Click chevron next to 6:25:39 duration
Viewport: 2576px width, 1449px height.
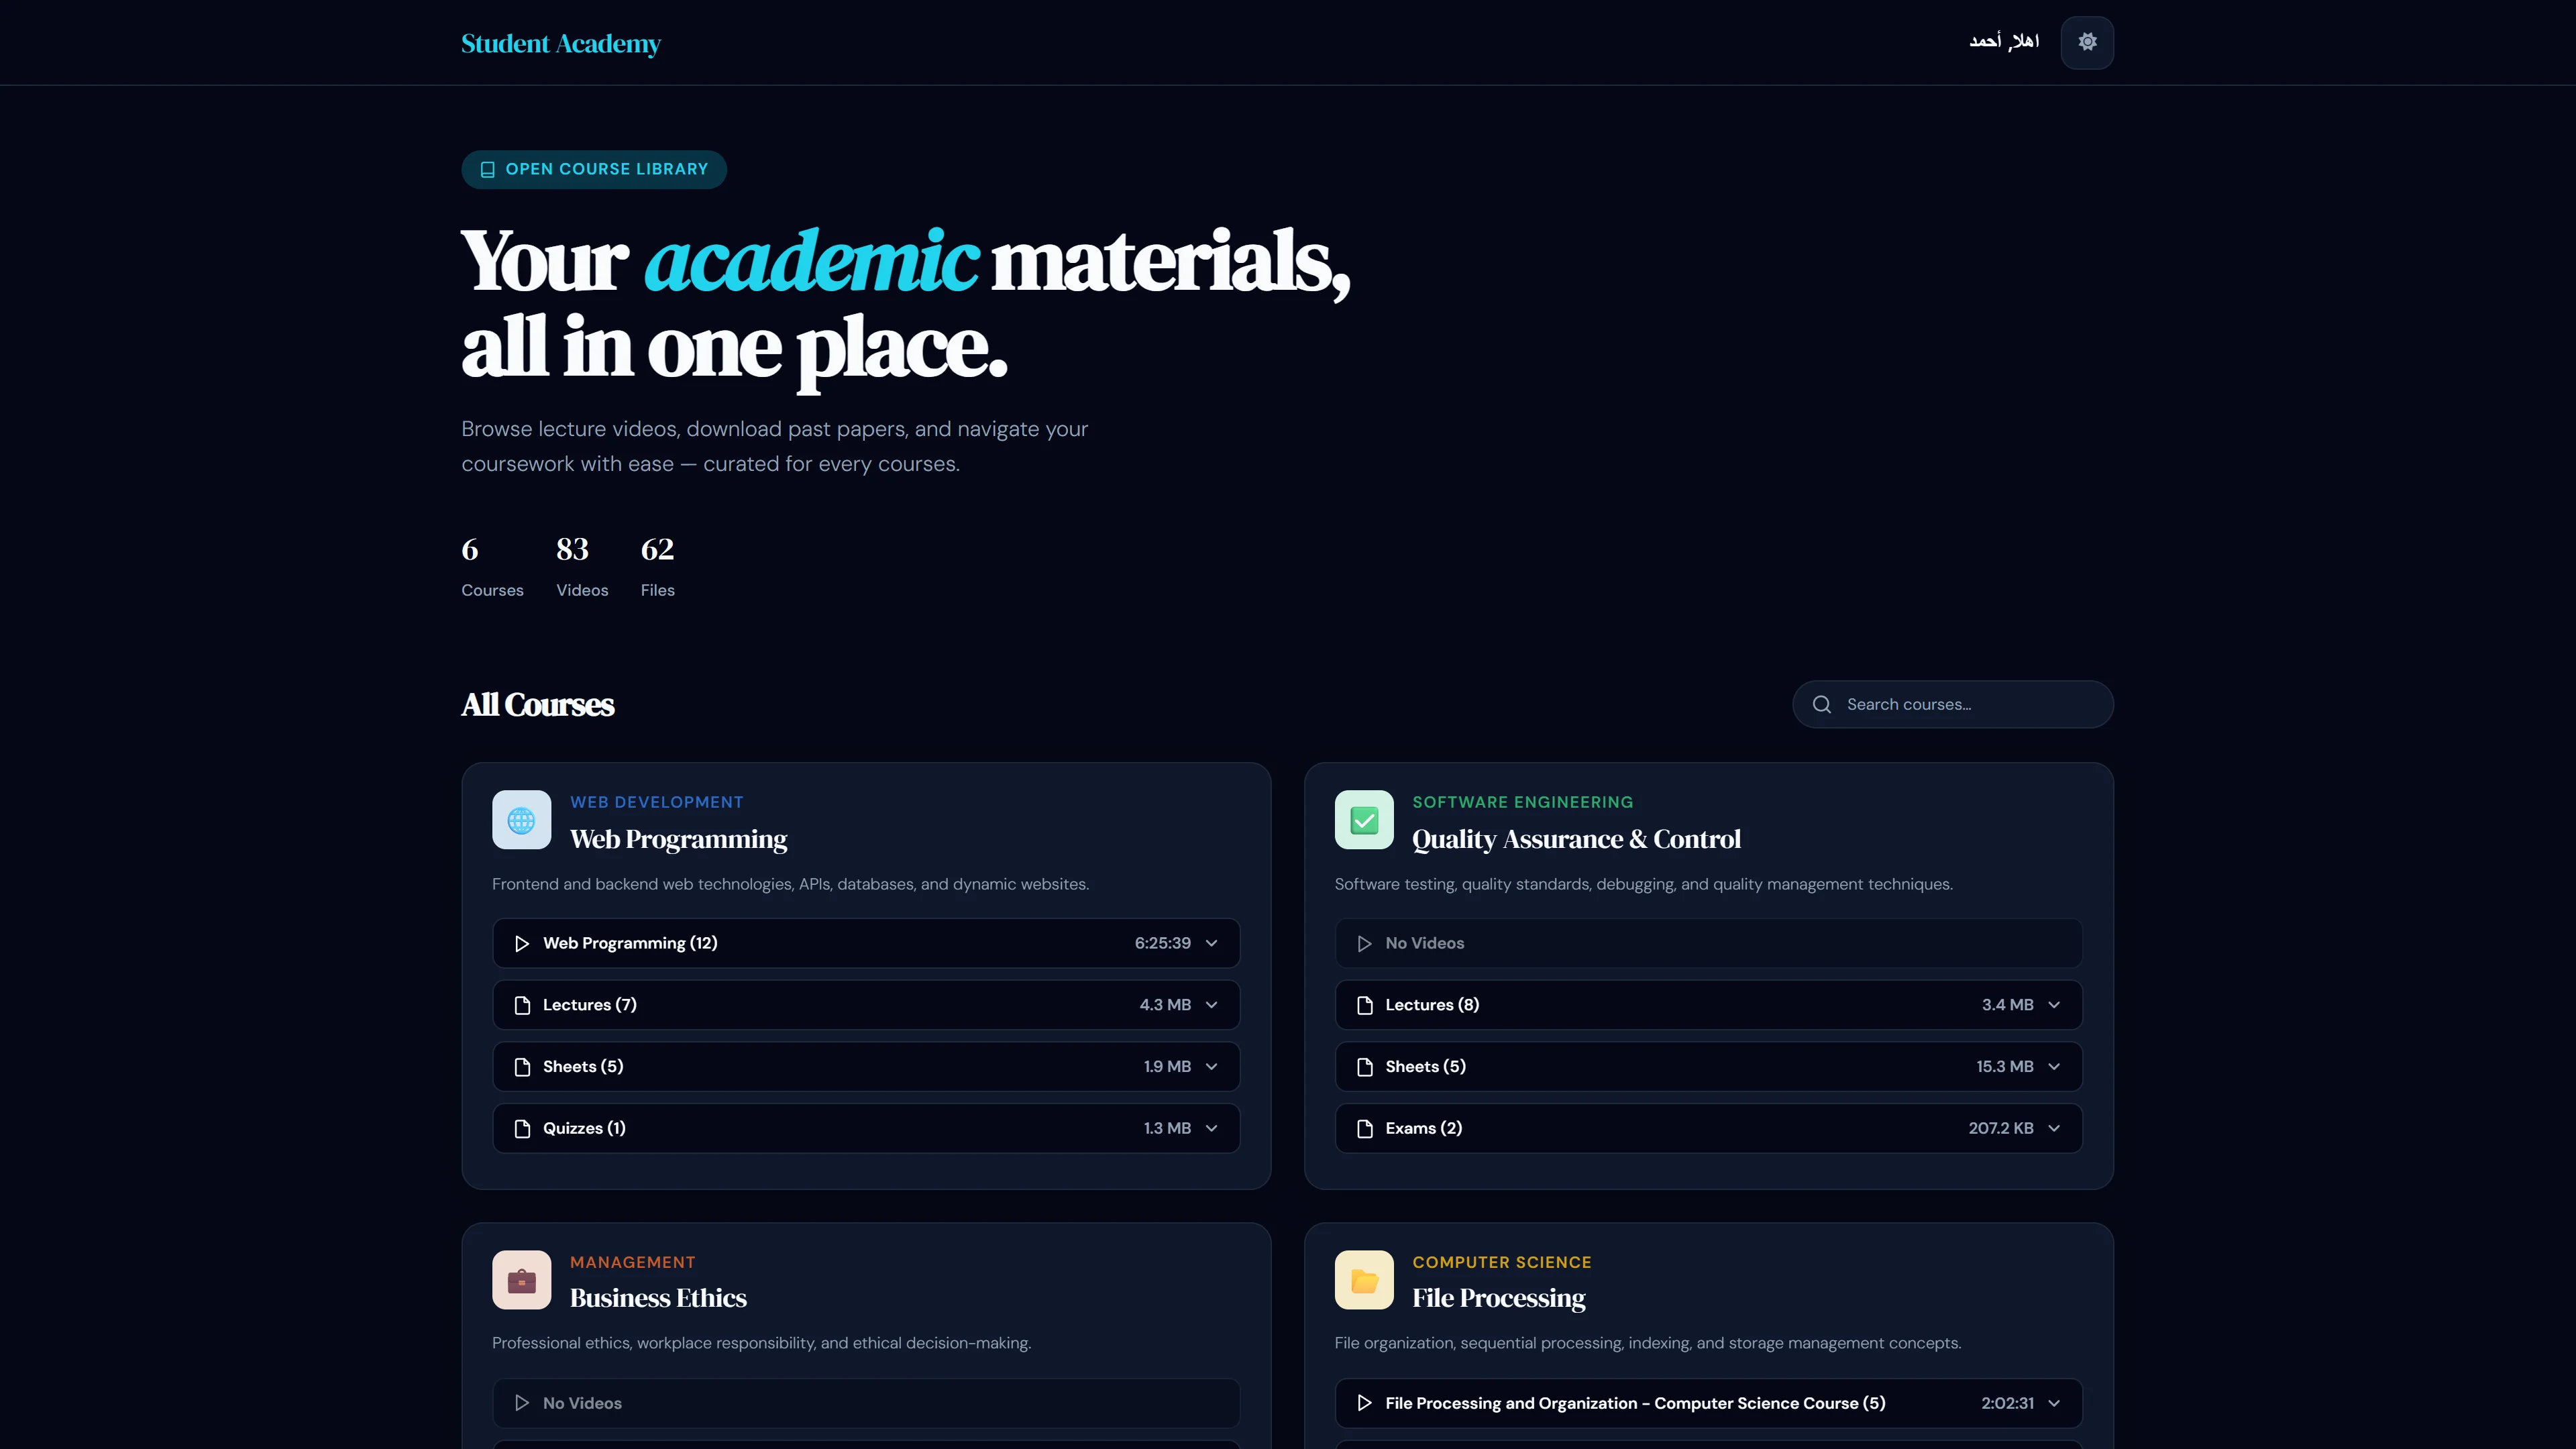[x=1211, y=943]
